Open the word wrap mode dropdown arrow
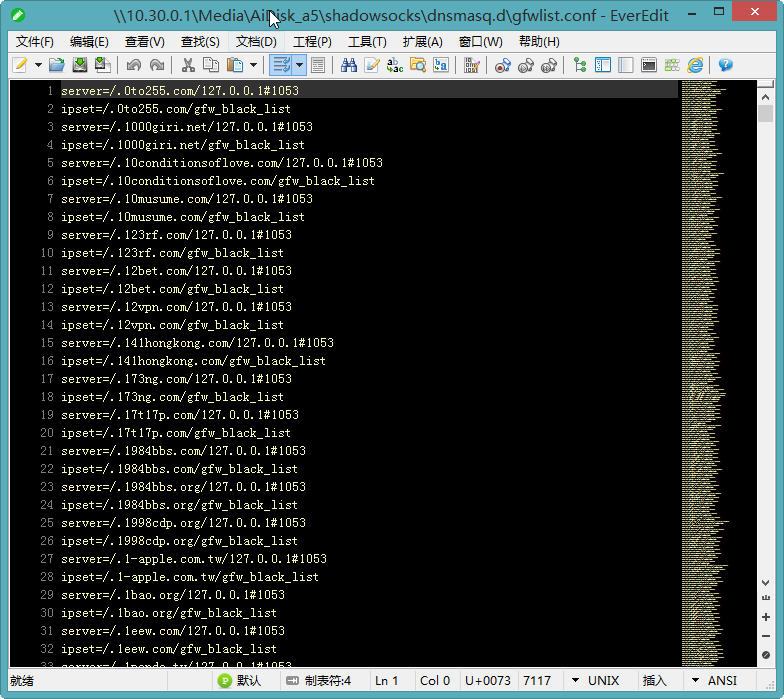This screenshot has height=699, width=784. [x=300, y=65]
